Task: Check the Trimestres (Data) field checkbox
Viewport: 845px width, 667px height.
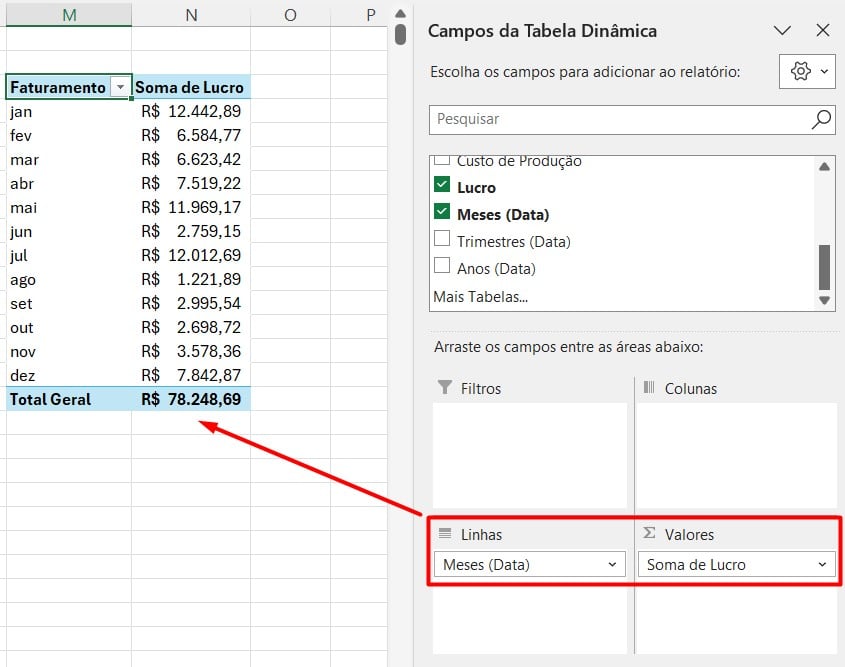Action: (x=442, y=238)
